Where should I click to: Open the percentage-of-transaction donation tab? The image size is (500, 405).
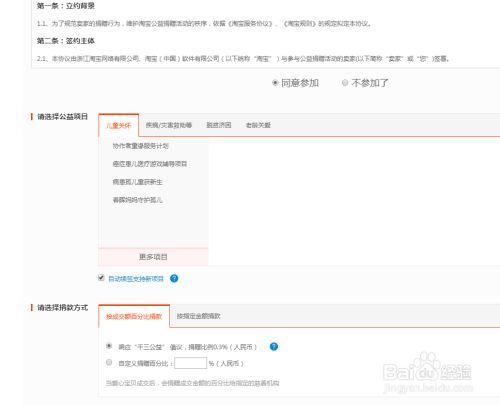pos(134,316)
